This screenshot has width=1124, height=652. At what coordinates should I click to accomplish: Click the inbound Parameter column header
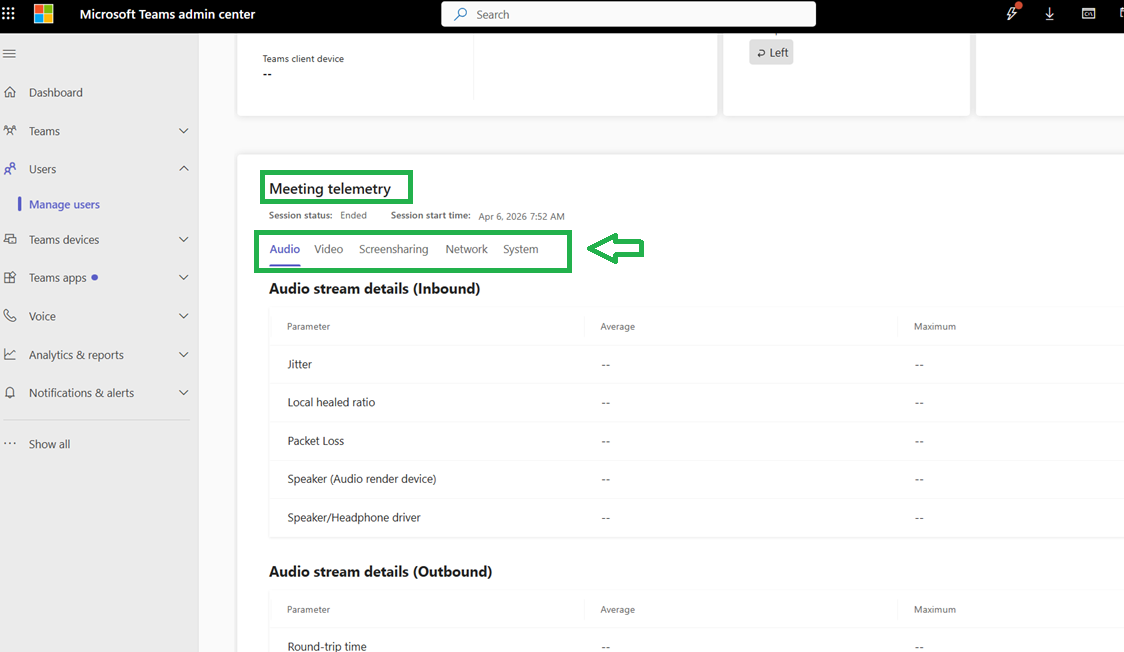click(308, 327)
